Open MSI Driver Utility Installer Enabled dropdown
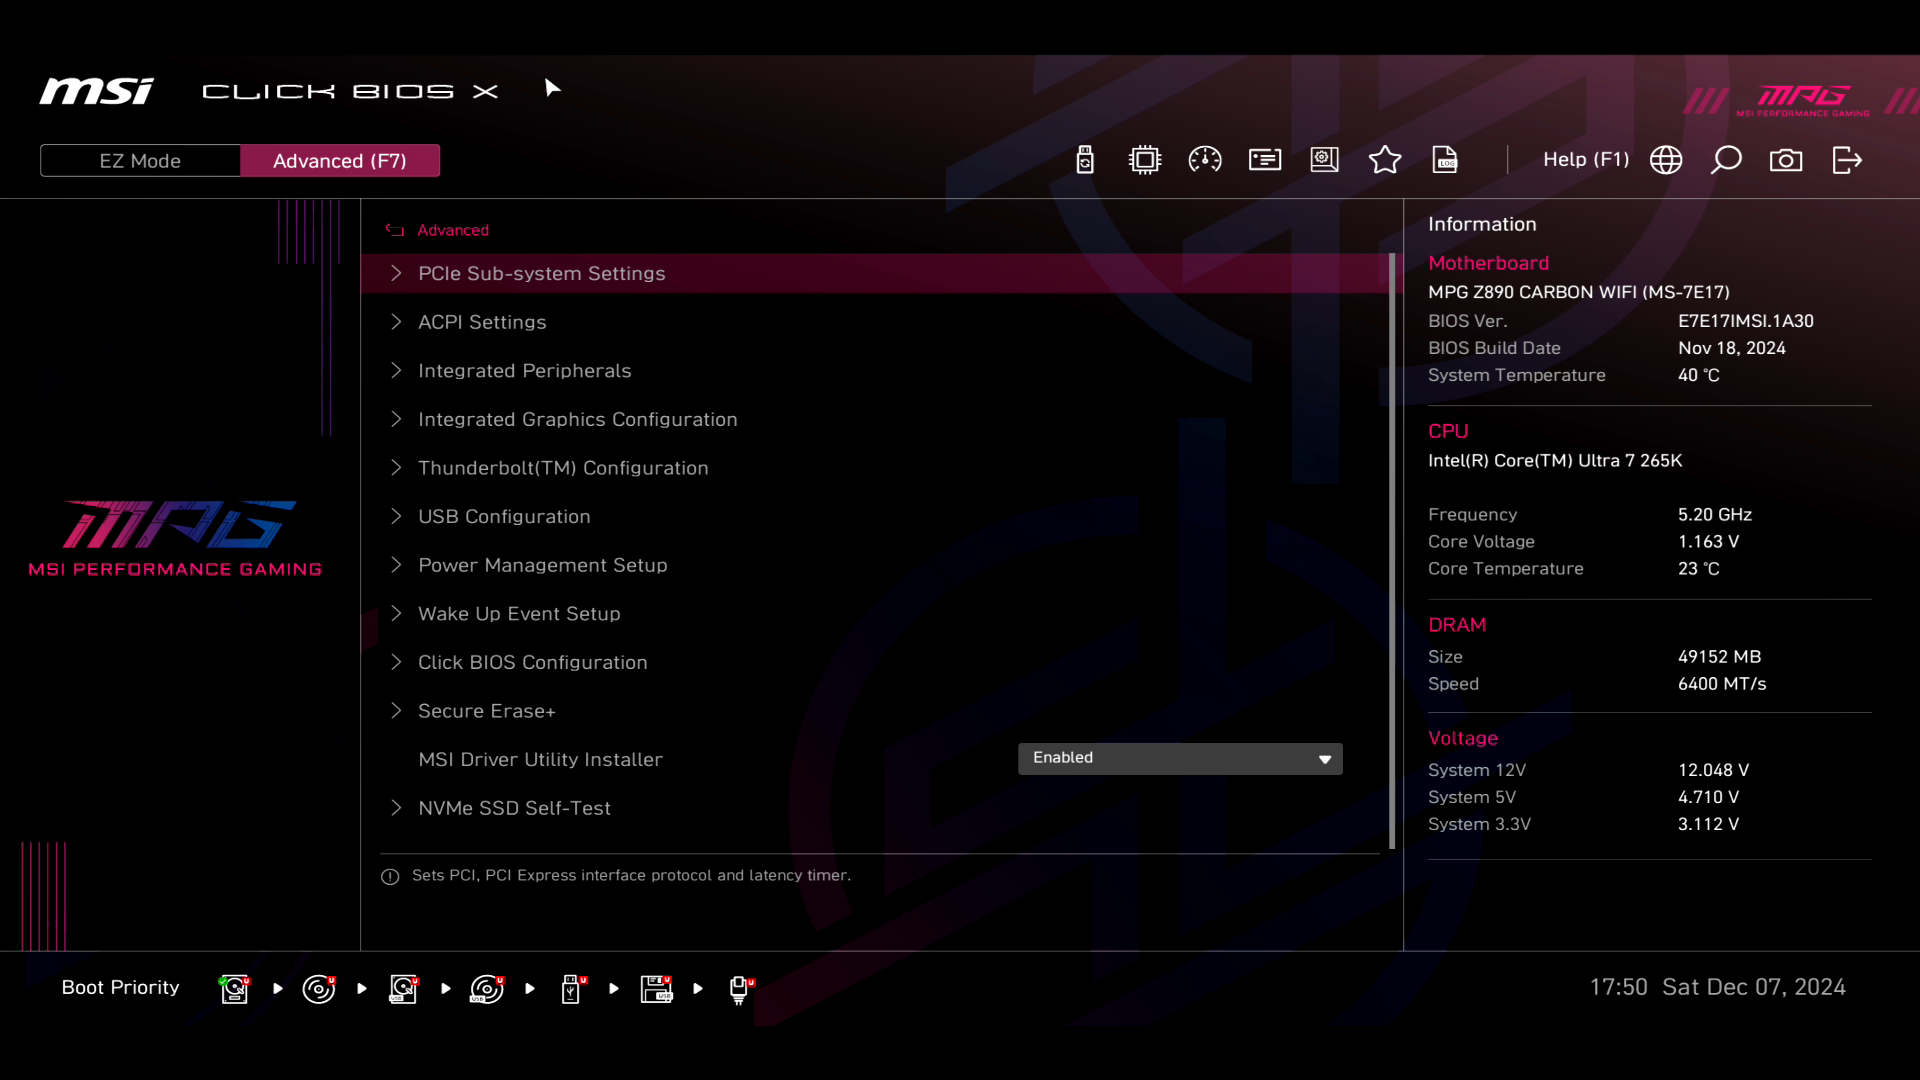The image size is (1920, 1080). point(1180,758)
